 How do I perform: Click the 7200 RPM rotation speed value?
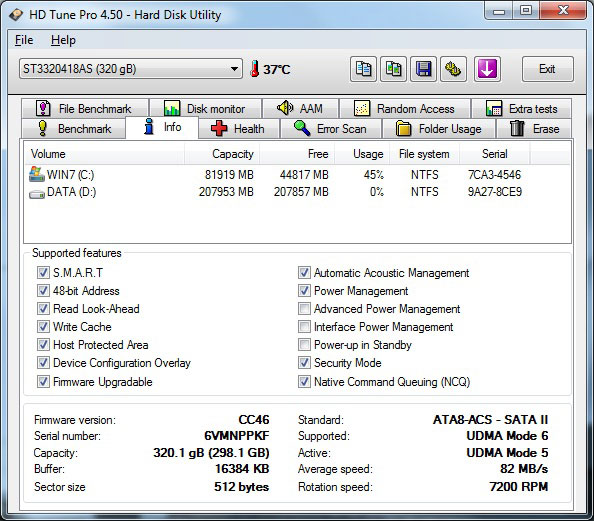pos(519,486)
